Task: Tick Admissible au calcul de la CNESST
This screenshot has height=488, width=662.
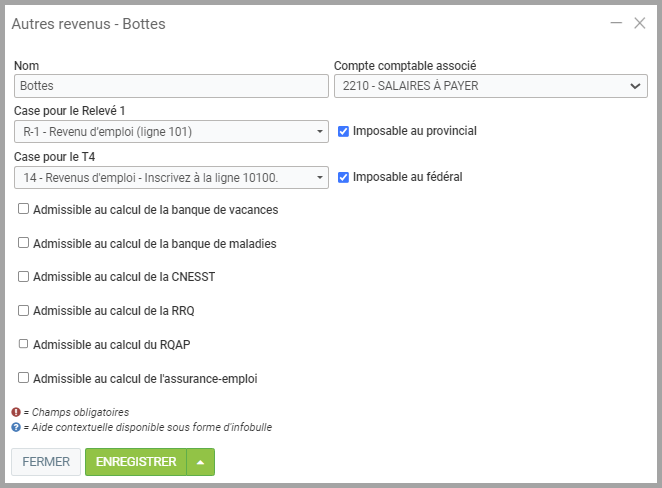Action: pyautogui.click(x=24, y=277)
